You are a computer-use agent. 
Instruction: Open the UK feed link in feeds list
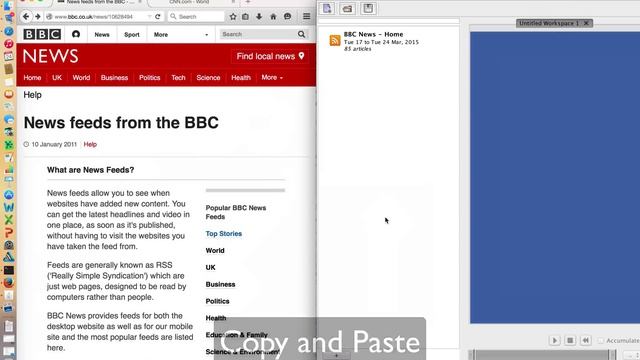pos(211,267)
